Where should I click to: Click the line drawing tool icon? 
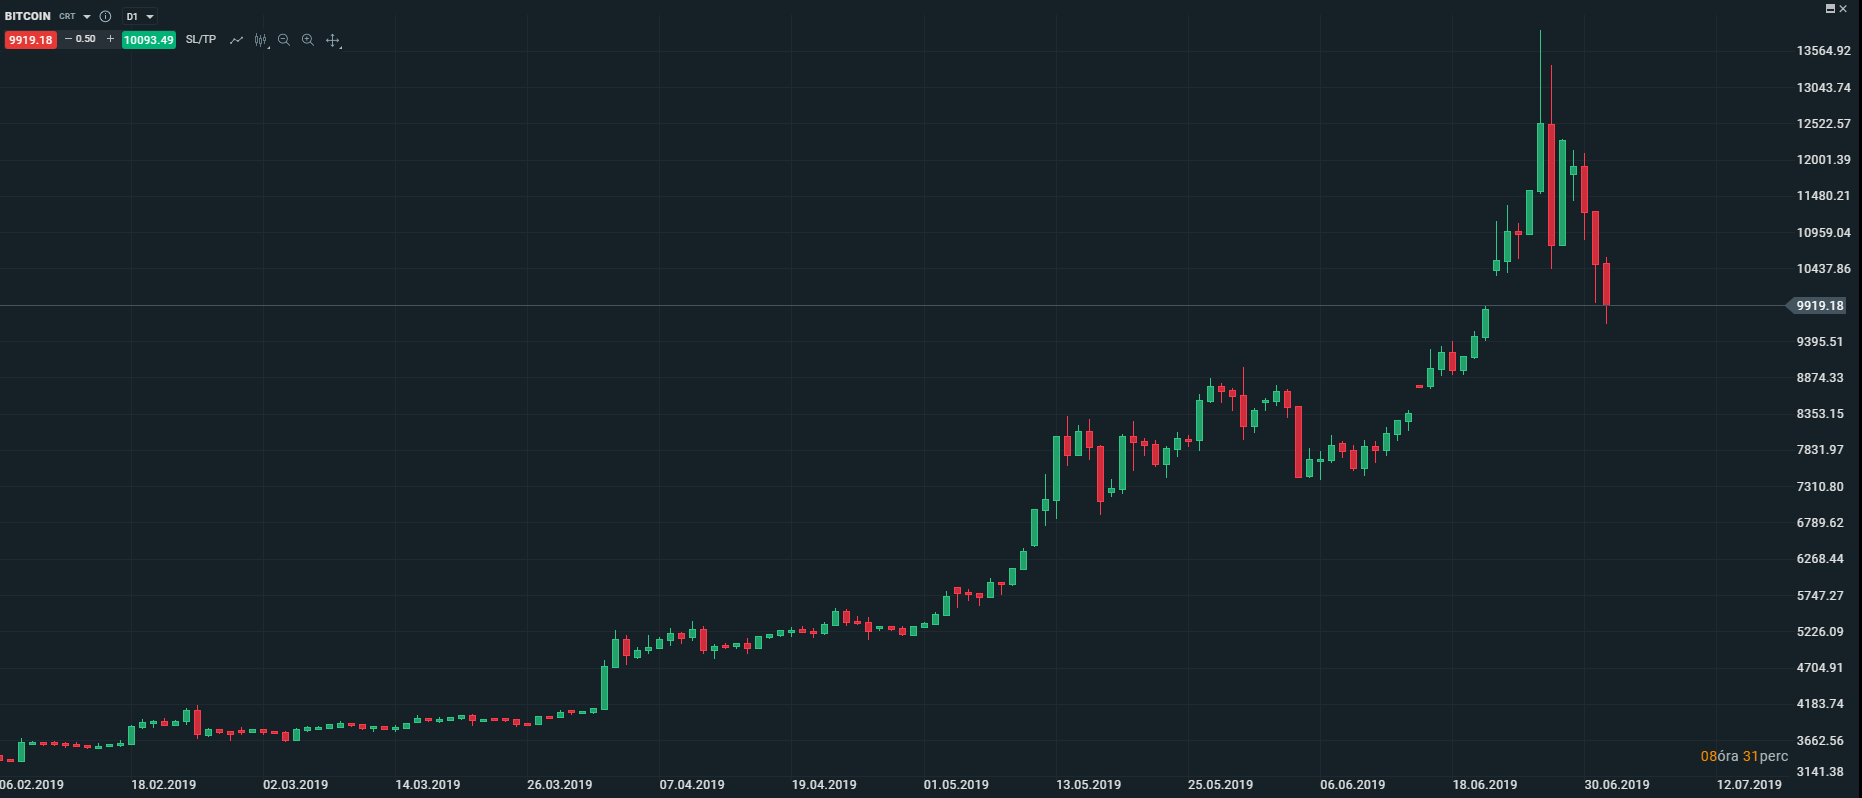(x=236, y=40)
